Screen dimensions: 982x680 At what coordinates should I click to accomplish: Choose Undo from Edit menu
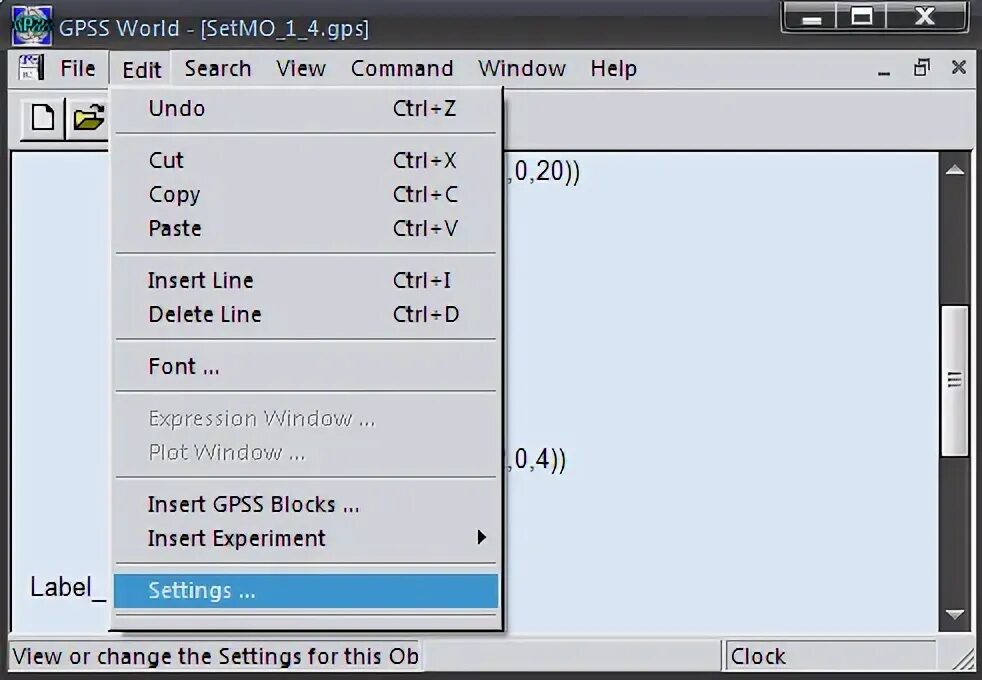coord(306,108)
